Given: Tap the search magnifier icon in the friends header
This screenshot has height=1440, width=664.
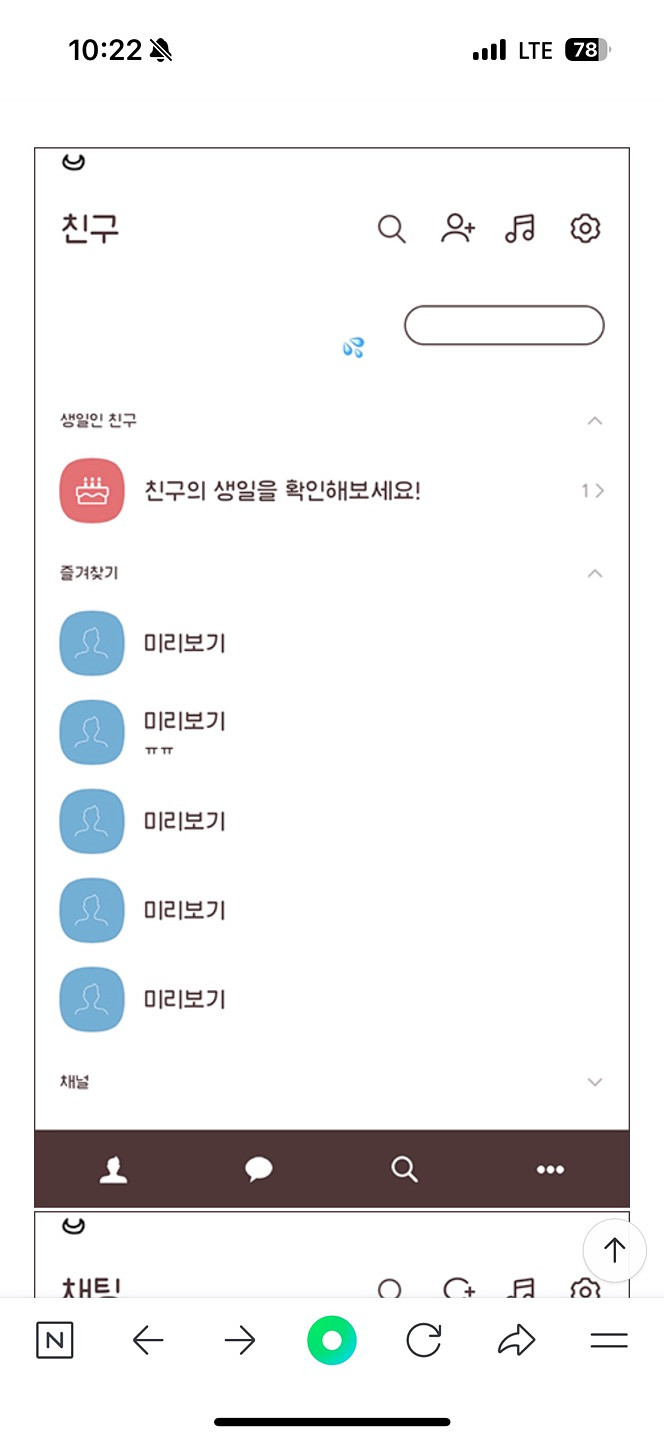Looking at the screenshot, I should [391, 229].
